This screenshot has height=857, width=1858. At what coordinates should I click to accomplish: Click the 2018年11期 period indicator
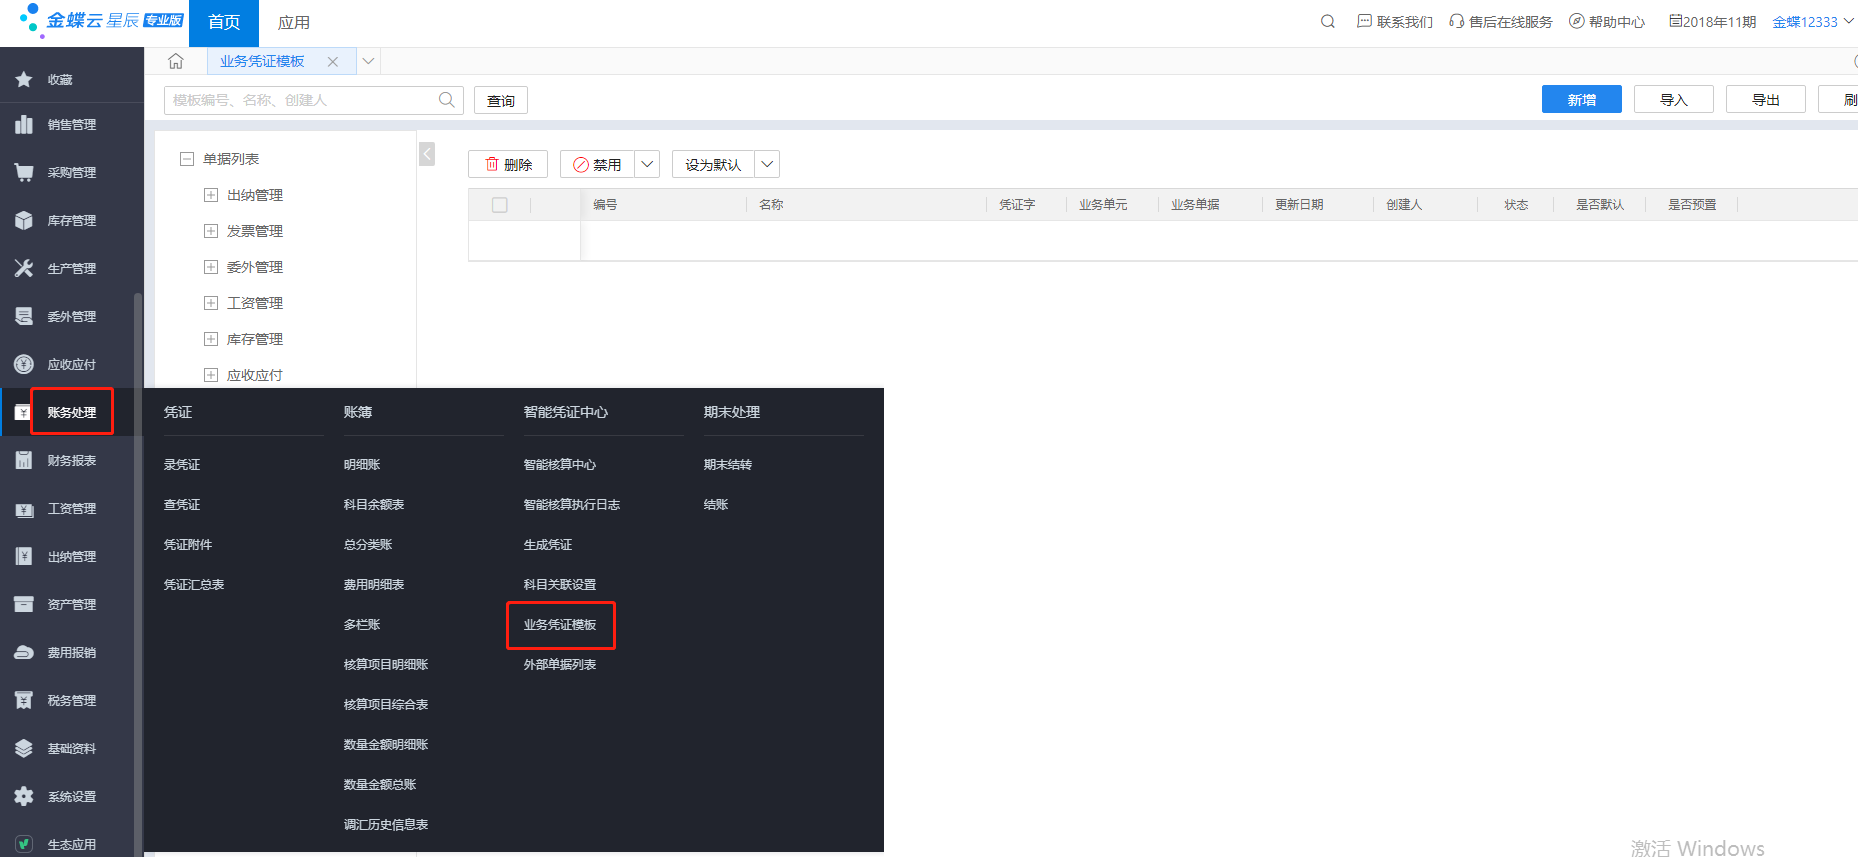tap(1712, 22)
